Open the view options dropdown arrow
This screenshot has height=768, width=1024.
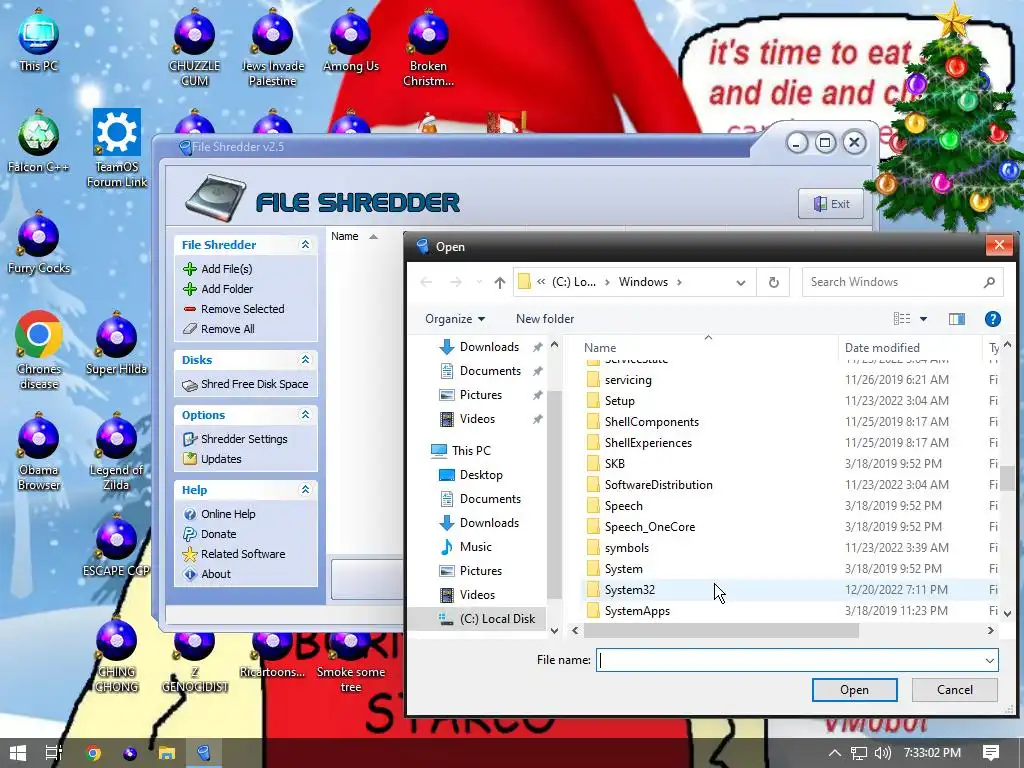pyautogui.click(x=923, y=319)
